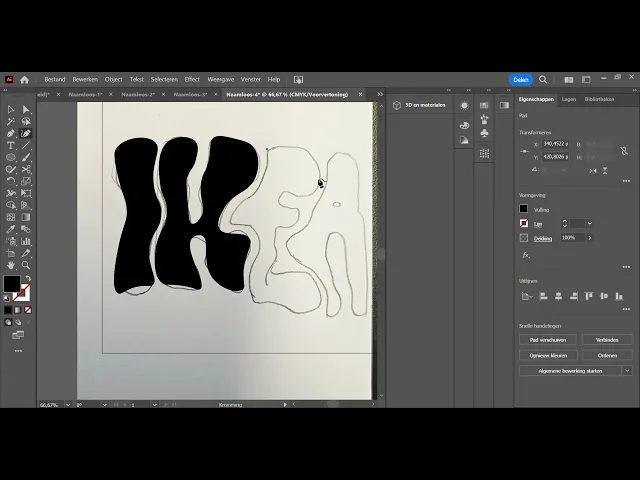Pick the Eyedropper tool

(x=11, y=229)
